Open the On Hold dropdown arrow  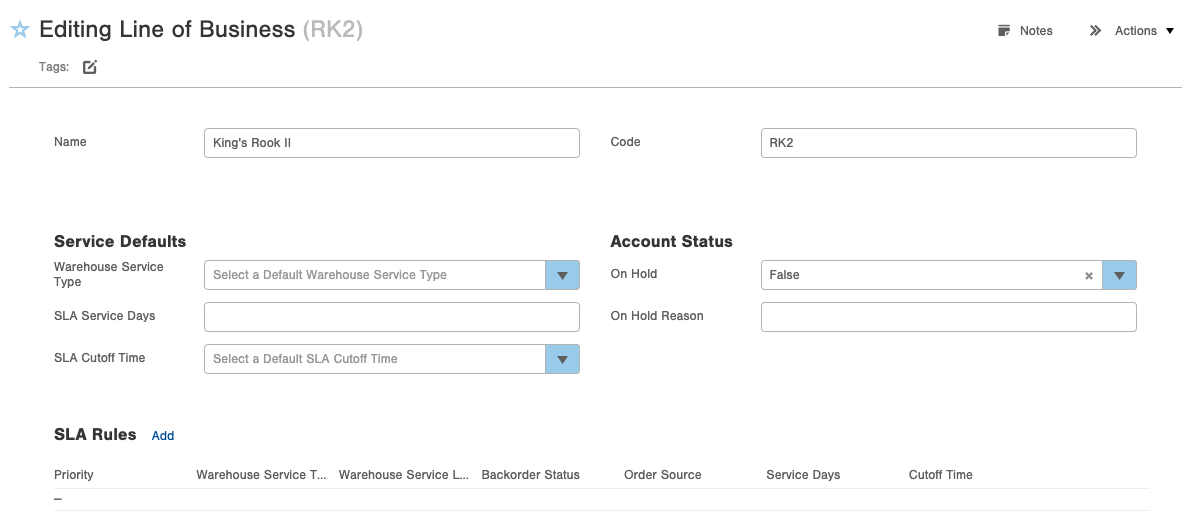pos(1119,275)
